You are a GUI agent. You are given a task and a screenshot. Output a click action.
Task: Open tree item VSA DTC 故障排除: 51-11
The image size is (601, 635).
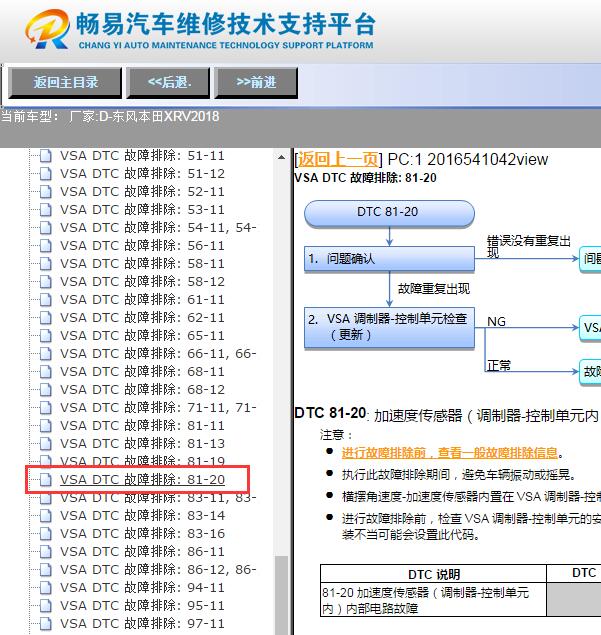coord(142,156)
